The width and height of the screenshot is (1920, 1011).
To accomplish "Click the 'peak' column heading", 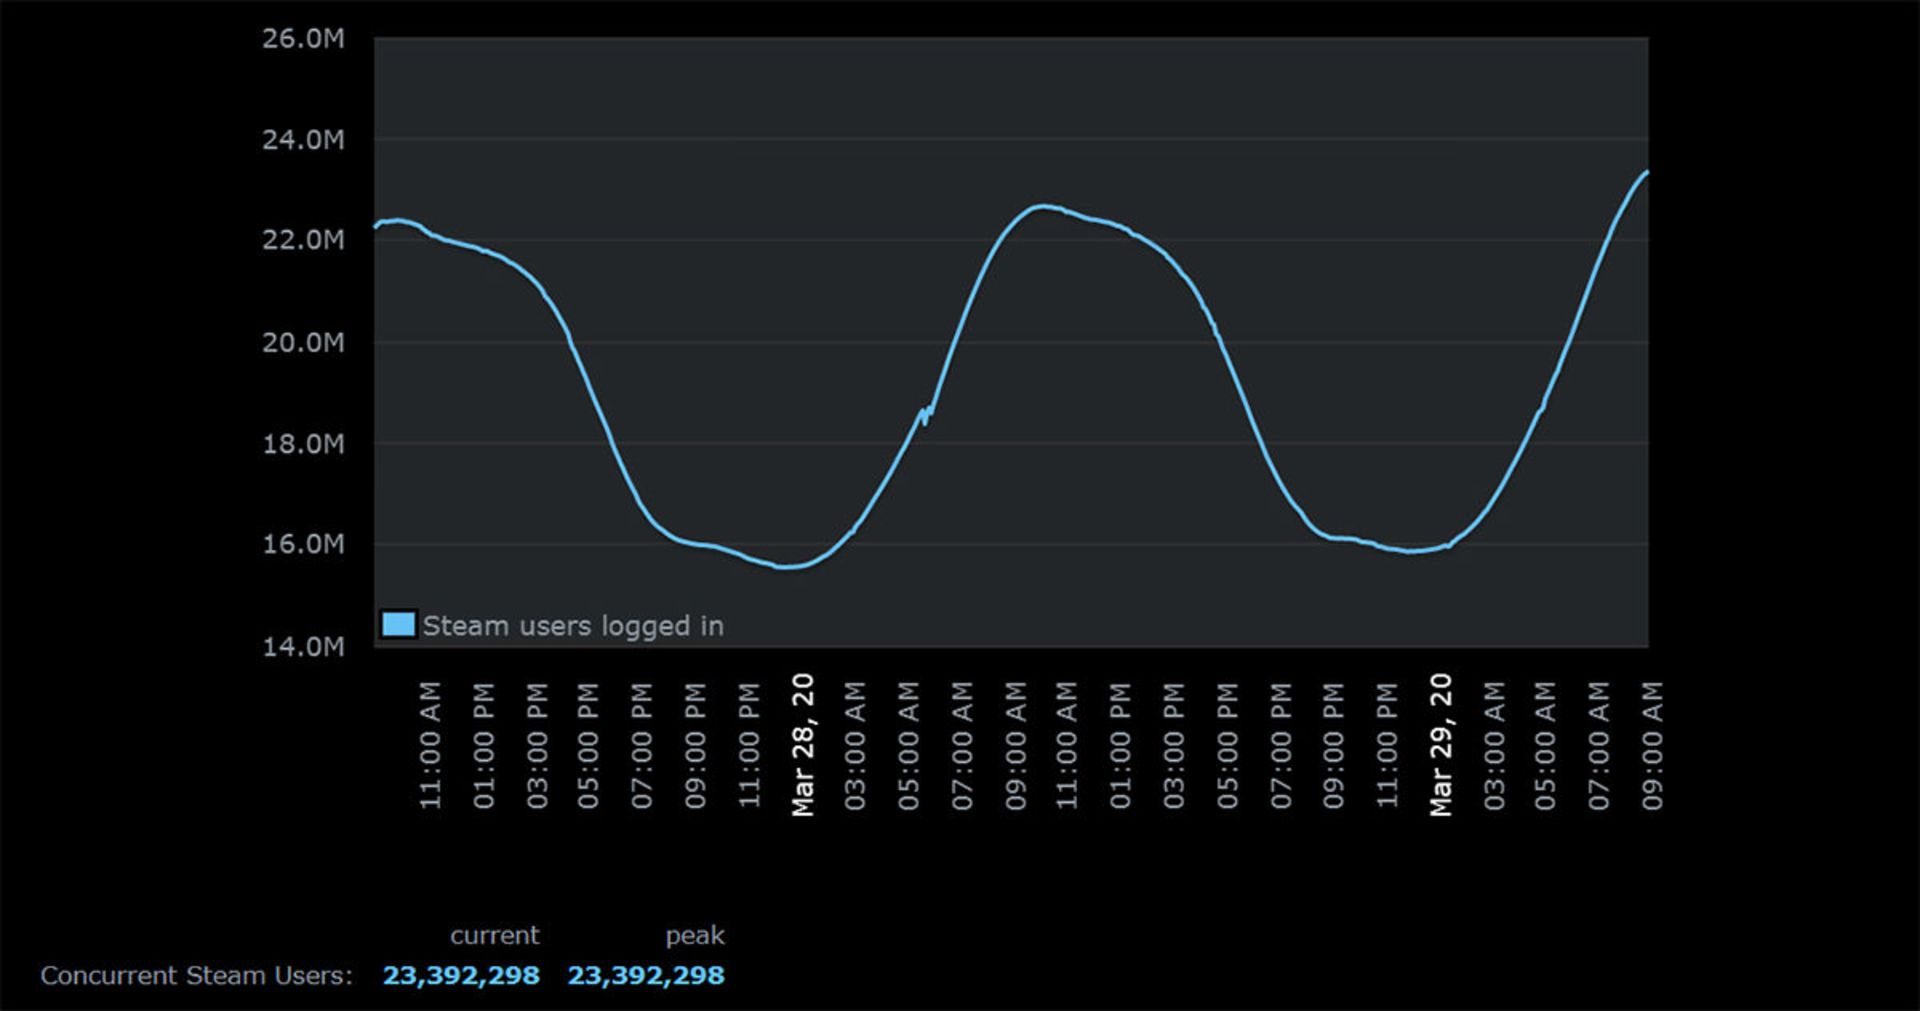I will [695, 935].
